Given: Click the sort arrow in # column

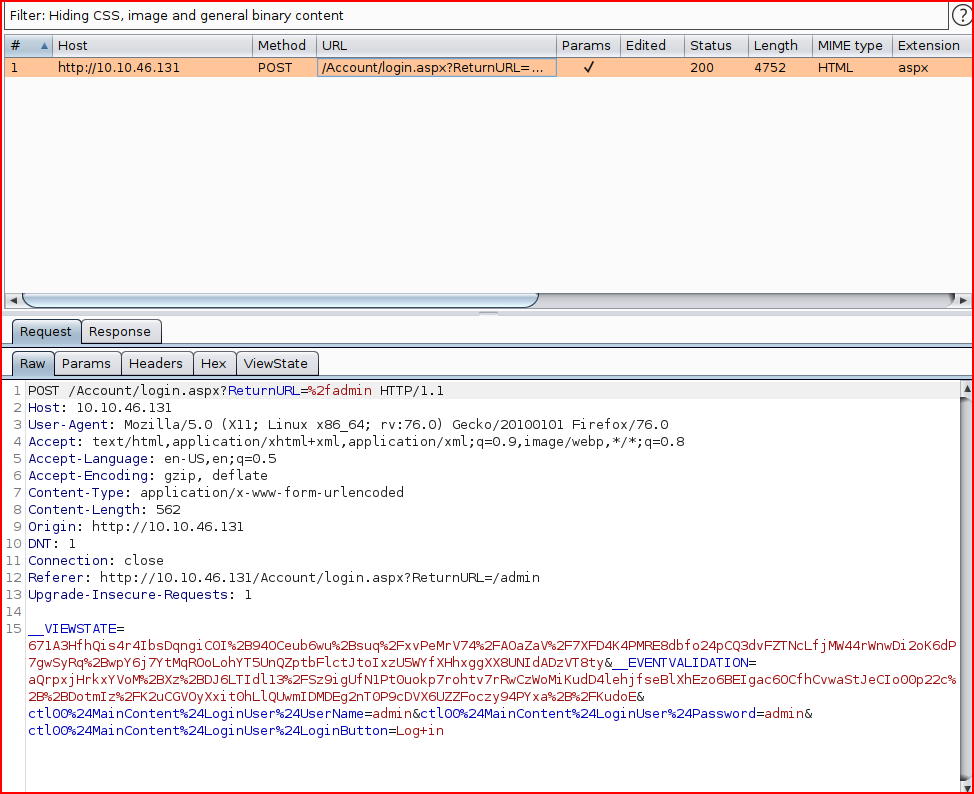Looking at the screenshot, I should tap(44, 45).
